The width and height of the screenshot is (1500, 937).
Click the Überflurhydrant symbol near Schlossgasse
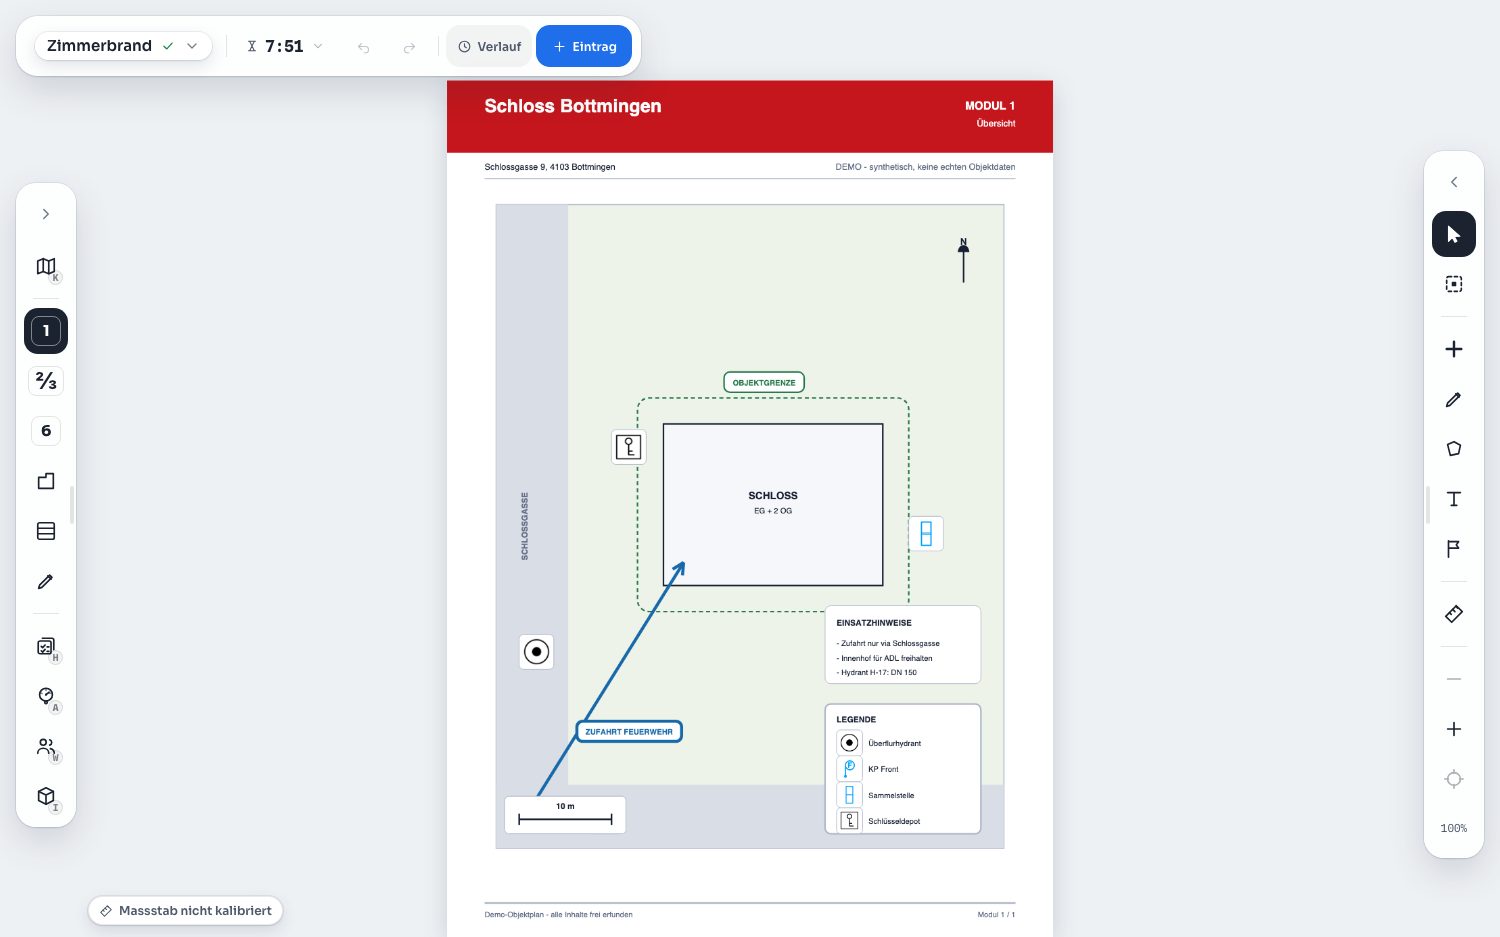pos(537,652)
